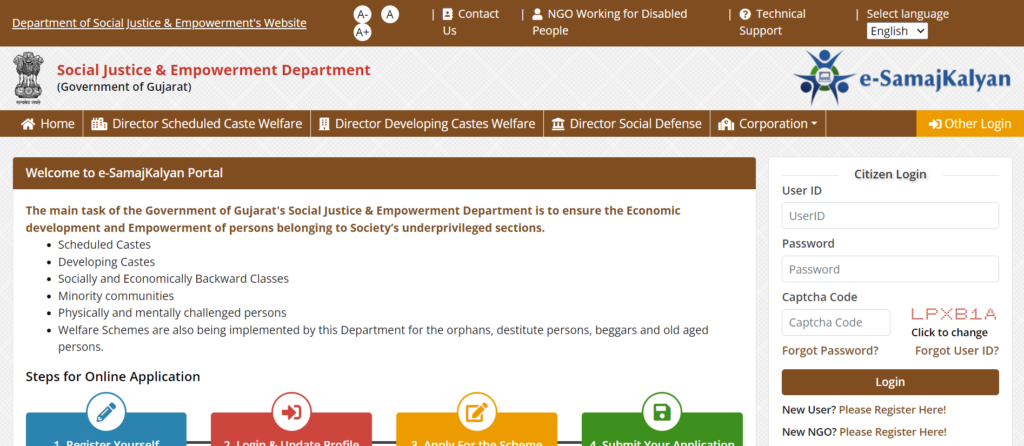
Task: Click the LPXB1A captcha image to change
Action: pyautogui.click(x=953, y=314)
